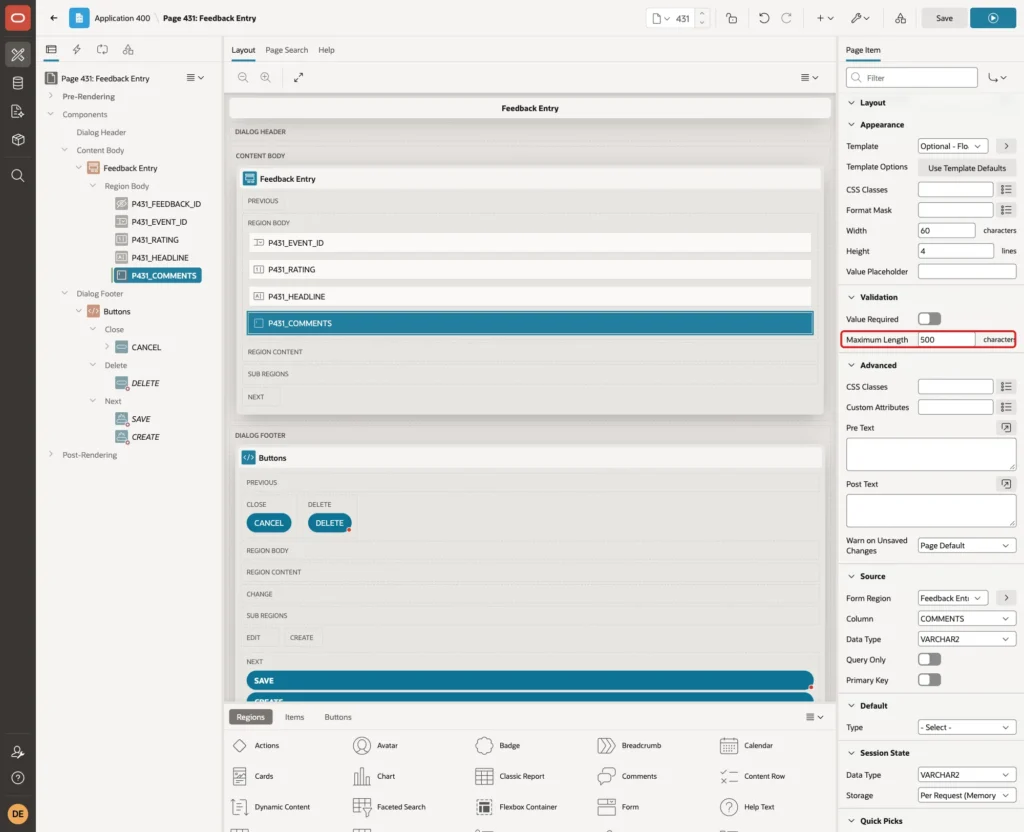
Task: Select P431_HEADLINE item in layout
Action: pos(530,296)
